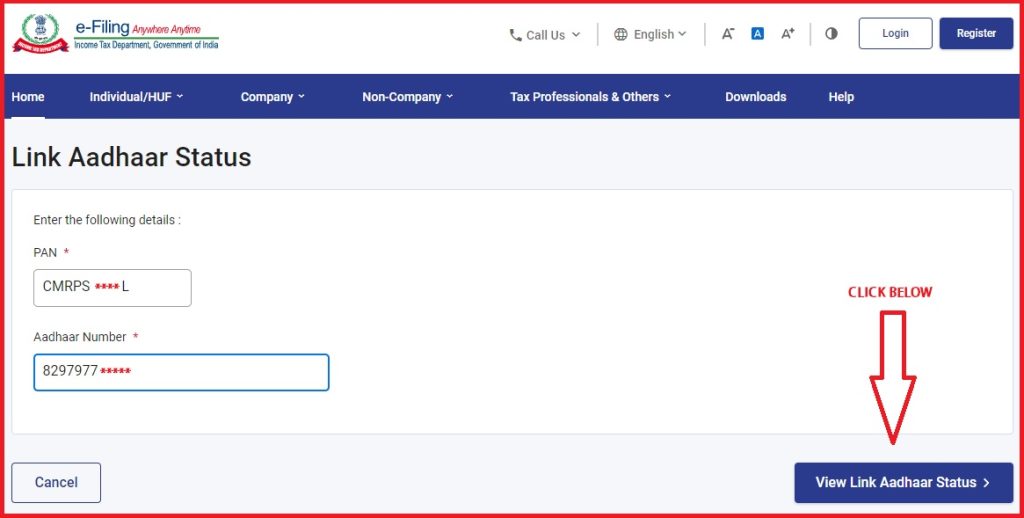Image resolution: width=1024 pixels, height=518 pixels.
Task: Open the English language dropdown
Action: tap(650, 34)
